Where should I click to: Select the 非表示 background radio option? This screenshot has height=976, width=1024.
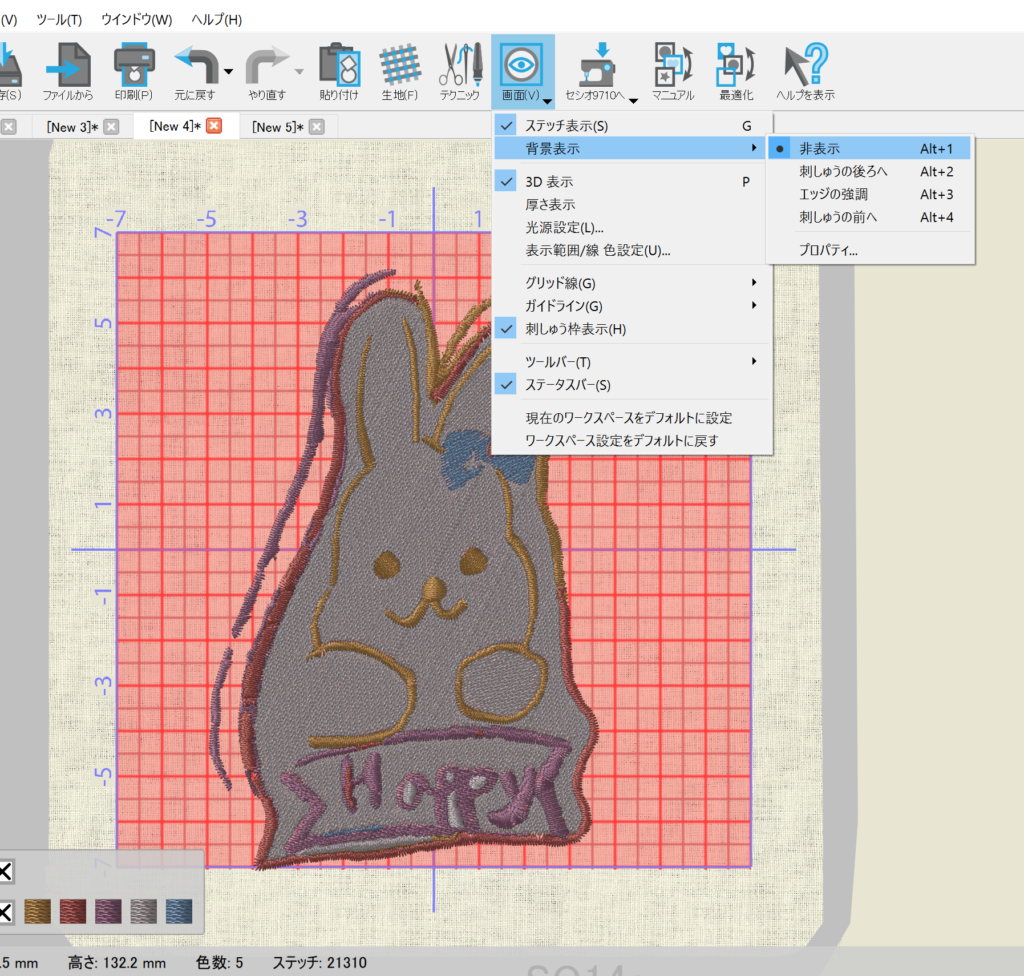click(x=819, y=149)
